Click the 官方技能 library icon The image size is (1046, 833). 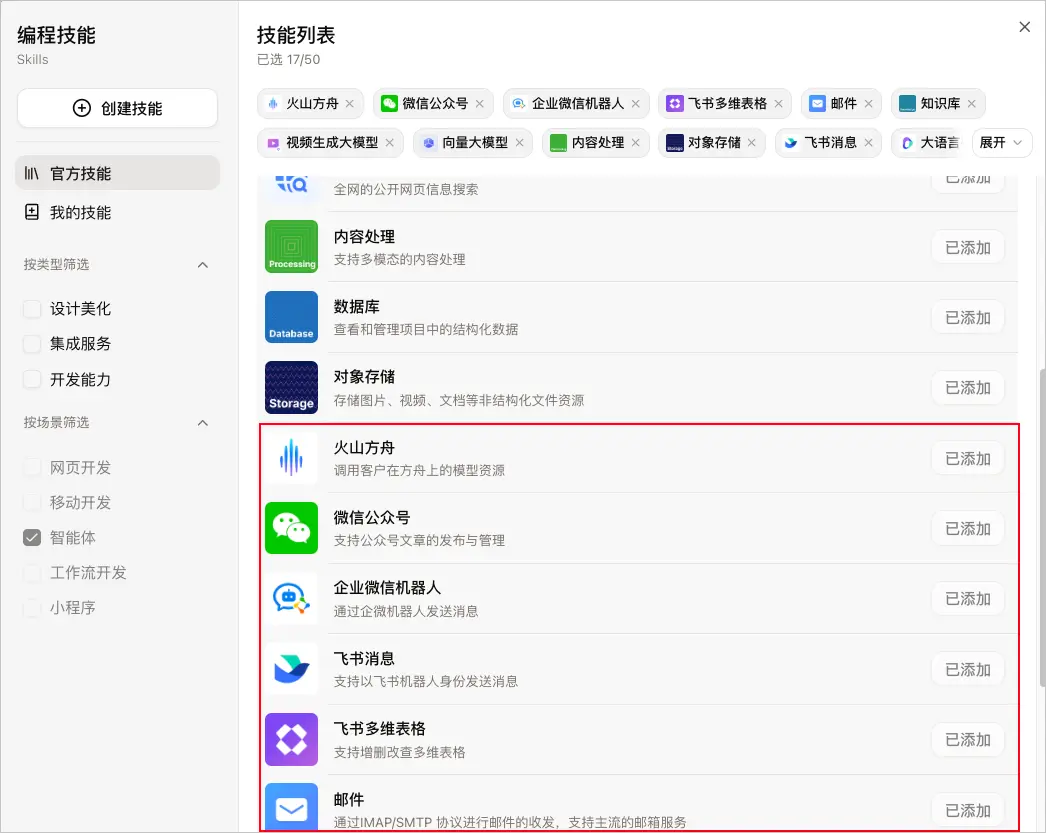point(31,173)
